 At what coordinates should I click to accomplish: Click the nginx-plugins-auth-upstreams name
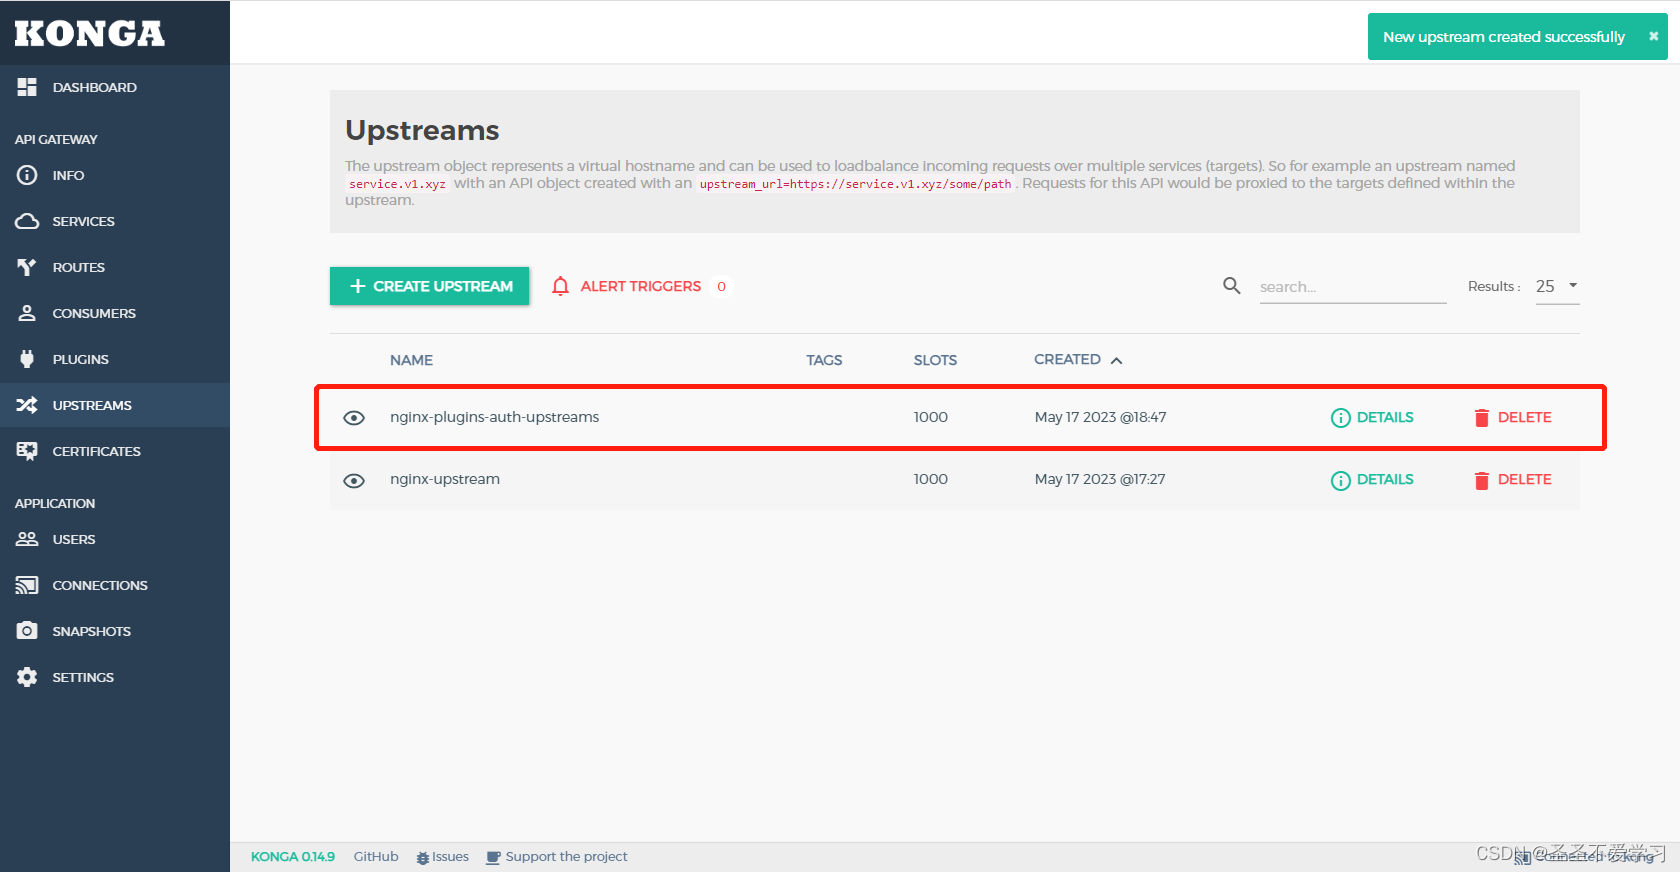pos(494,417)
